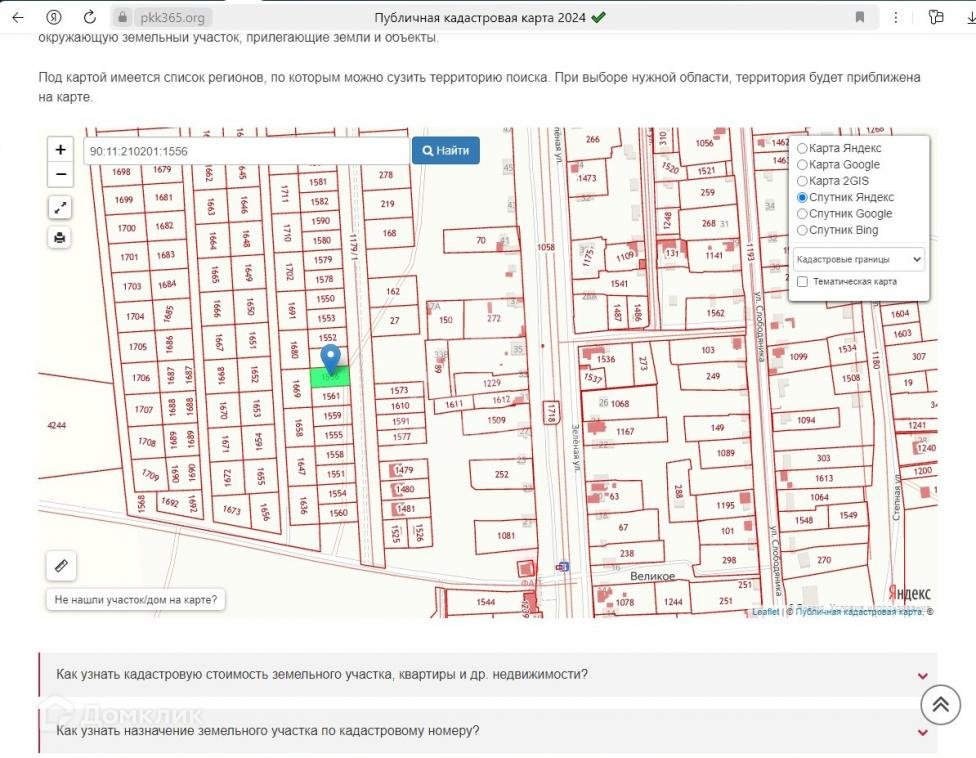Click Не нашли участок/дом на карте? button
Viewport: 976px width, 758px height.
pyautogui.click(x=136, y=600)
